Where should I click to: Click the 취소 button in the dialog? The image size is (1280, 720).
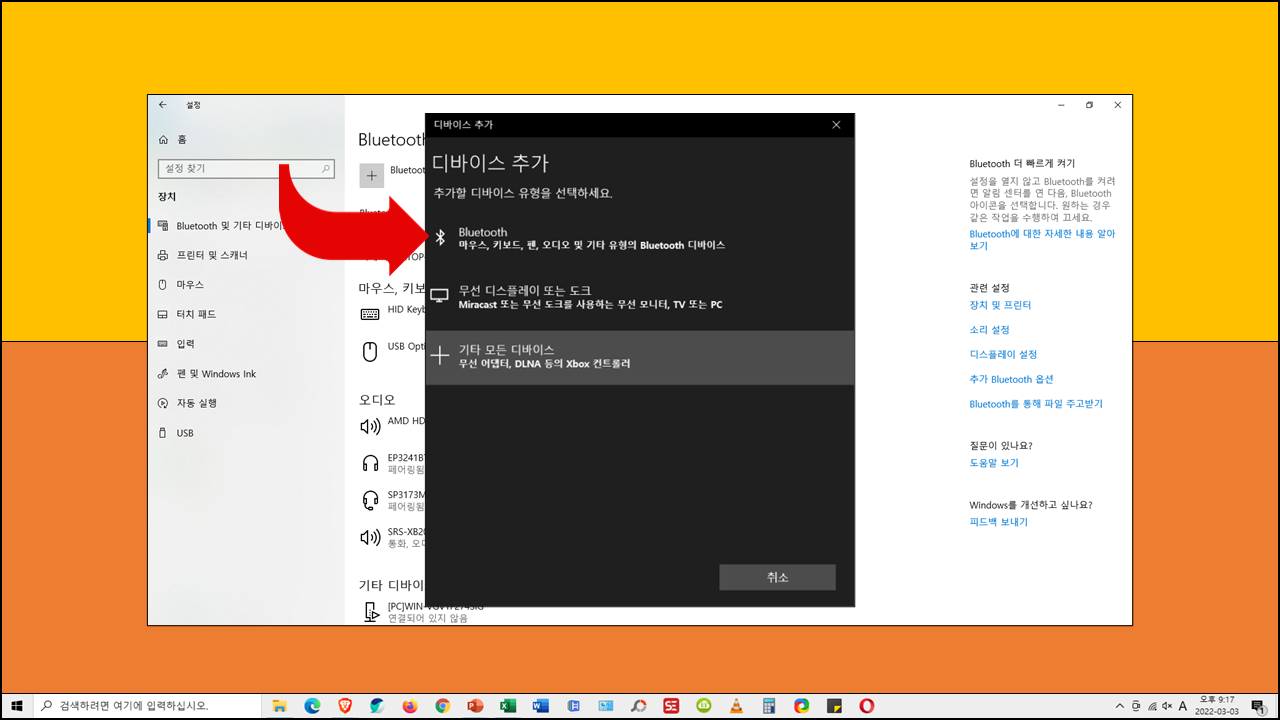click(x=777, y=577)
